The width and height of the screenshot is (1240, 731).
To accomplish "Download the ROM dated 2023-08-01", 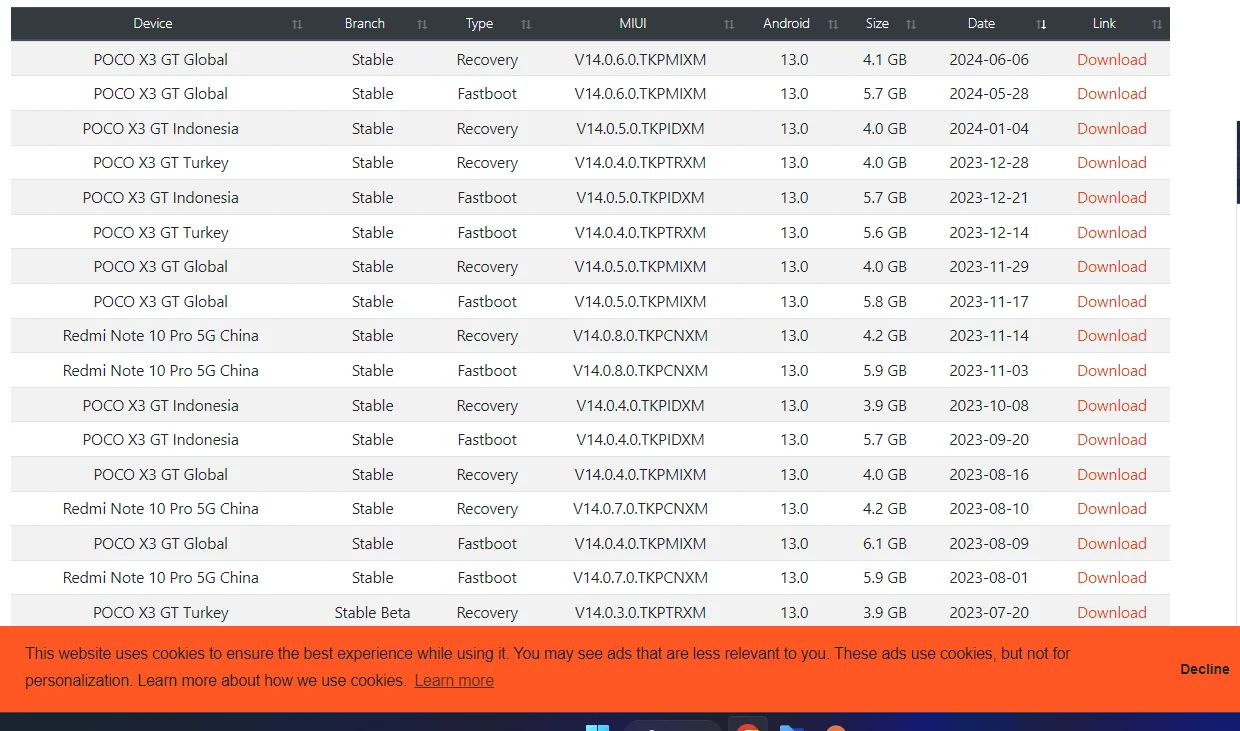I will pos(1112,578).
